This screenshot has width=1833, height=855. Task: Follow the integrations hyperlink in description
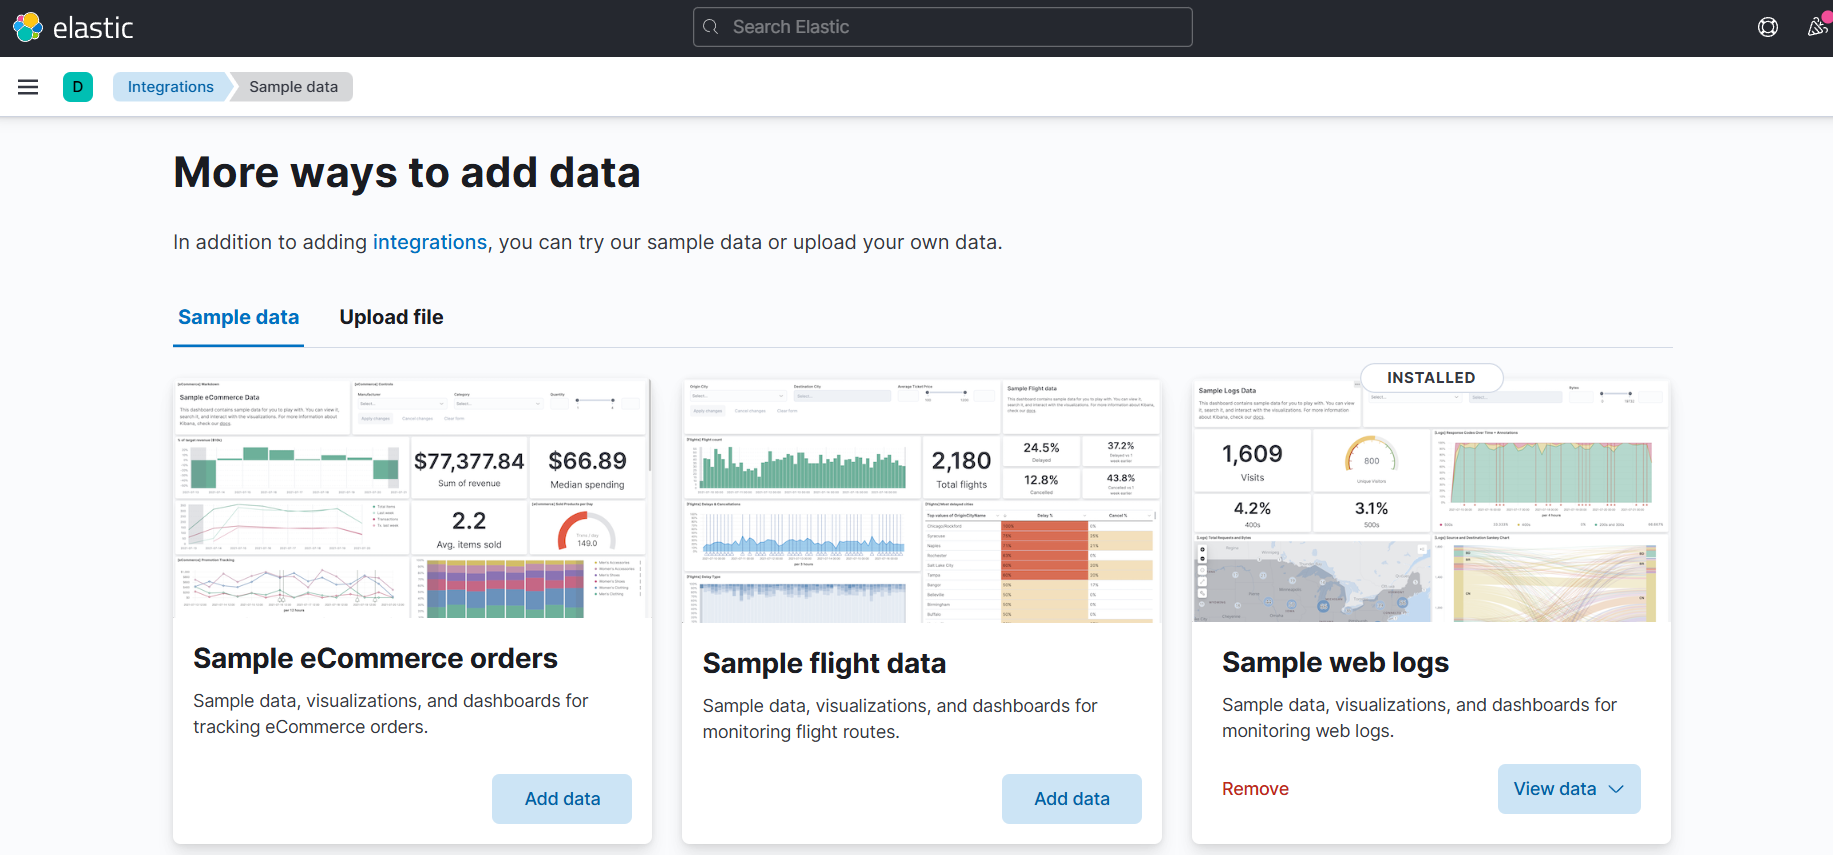[429, 242]
